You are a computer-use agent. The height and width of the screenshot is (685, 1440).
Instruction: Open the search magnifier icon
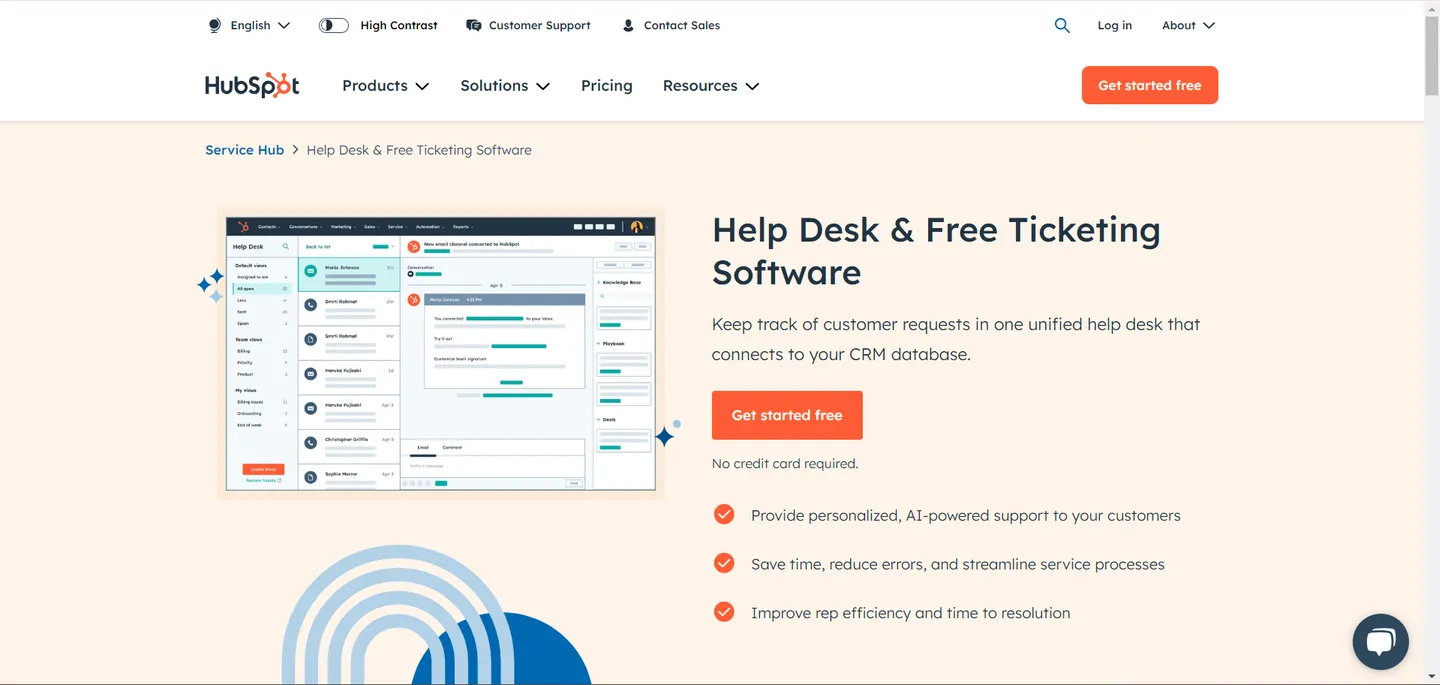click(1062, 25)
